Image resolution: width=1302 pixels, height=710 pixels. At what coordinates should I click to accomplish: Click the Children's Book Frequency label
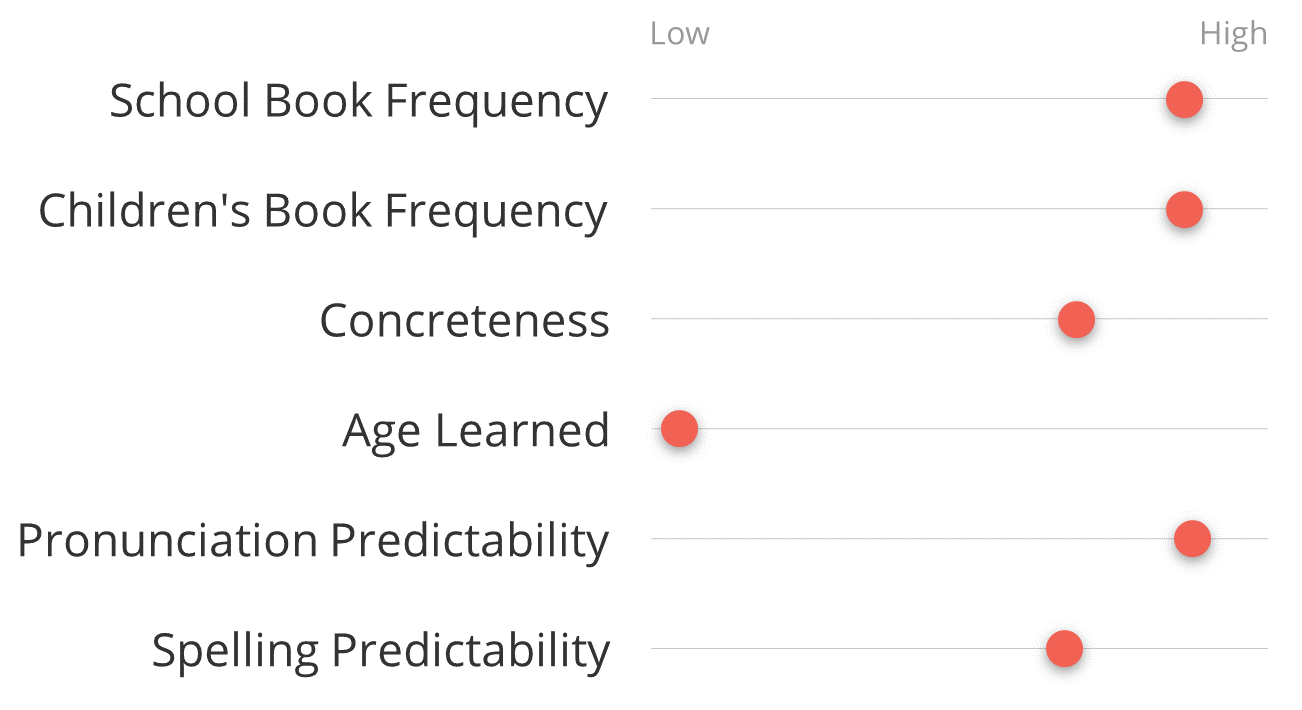pos(322,212)
